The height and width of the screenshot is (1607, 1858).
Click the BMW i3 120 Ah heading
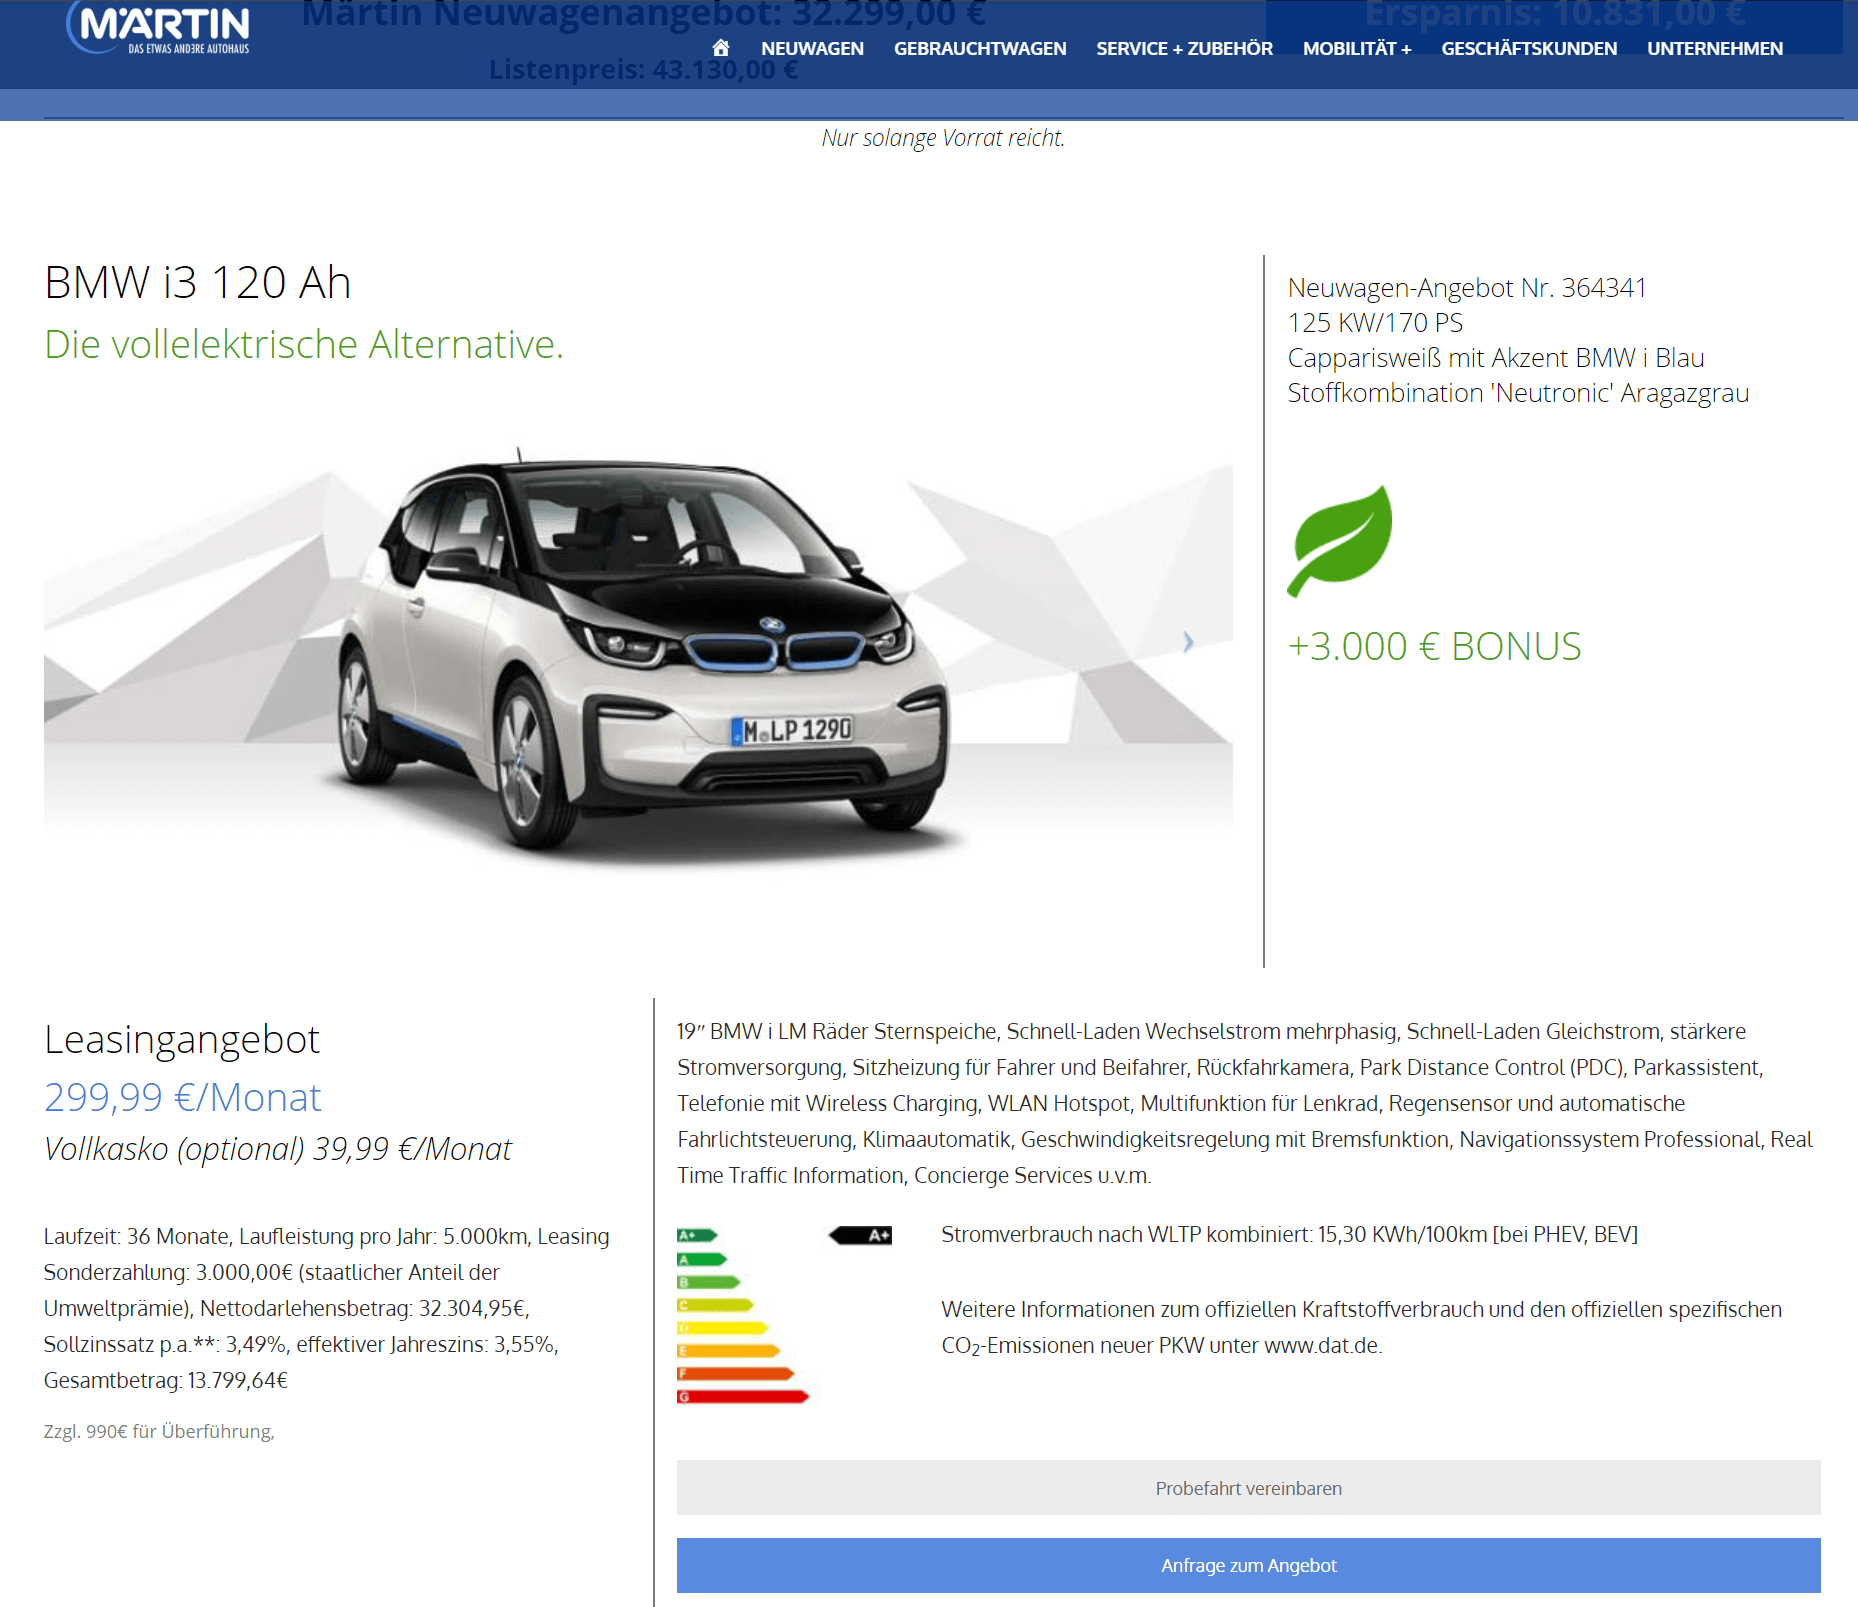(x=198, y=283)
